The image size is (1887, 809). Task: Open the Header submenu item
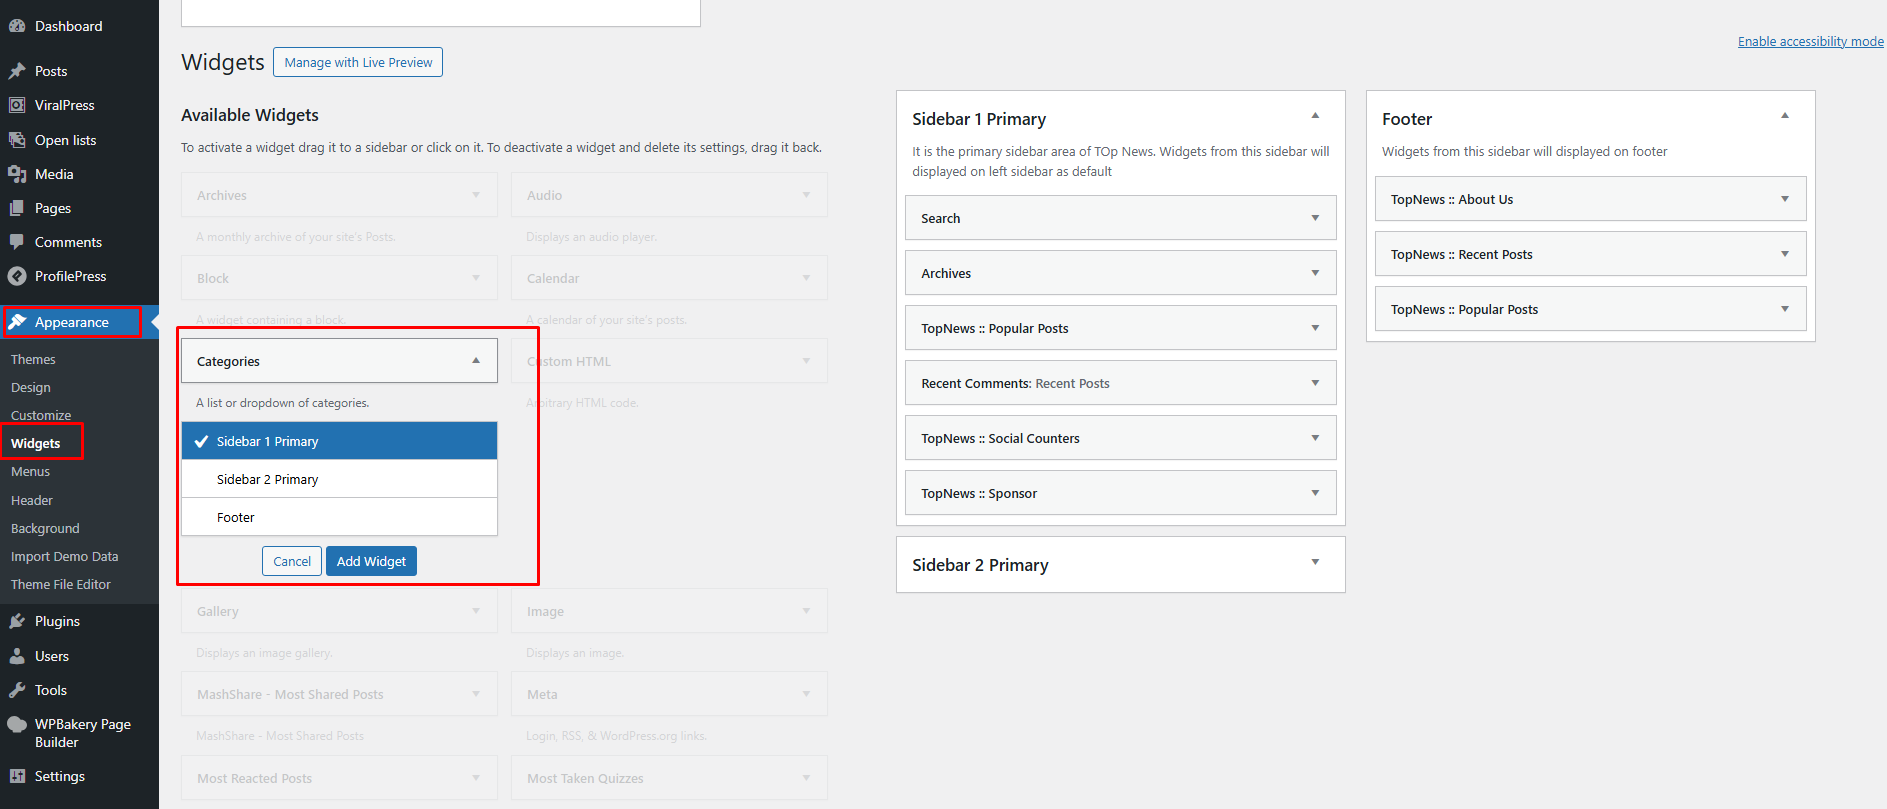pos(32,500)
